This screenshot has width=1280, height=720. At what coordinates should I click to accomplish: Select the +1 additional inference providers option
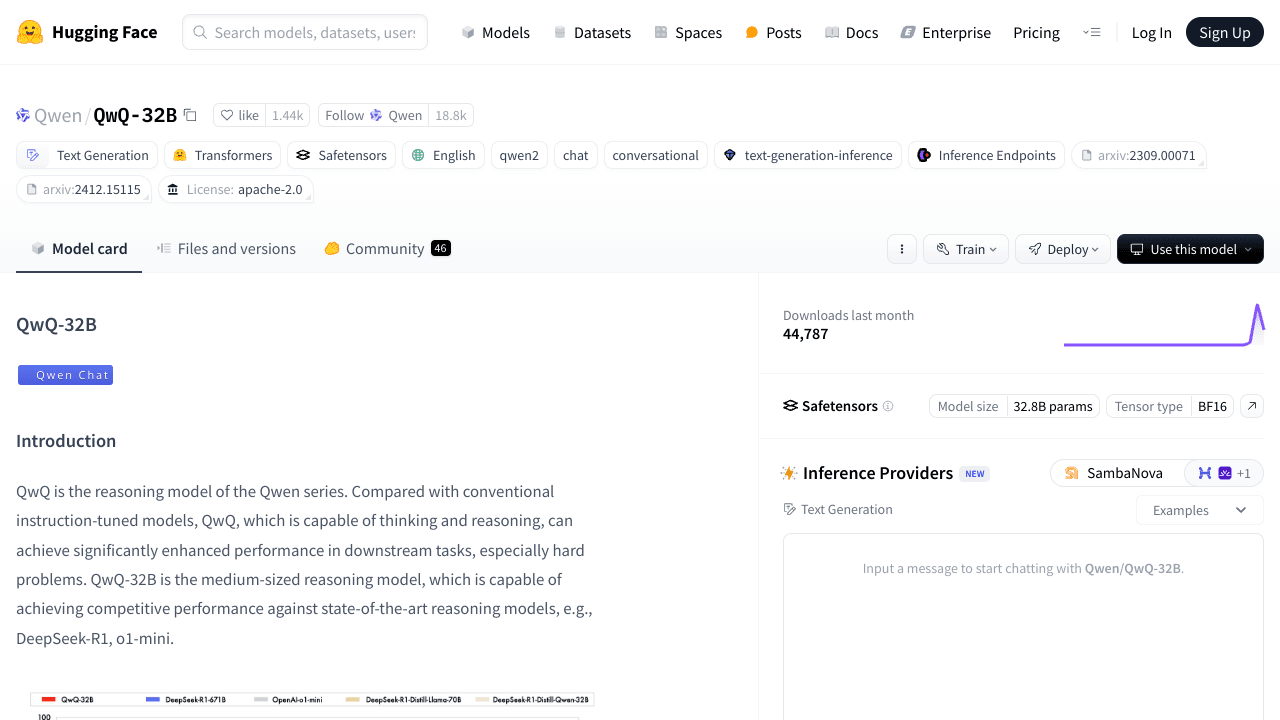tap(1224, 473)
